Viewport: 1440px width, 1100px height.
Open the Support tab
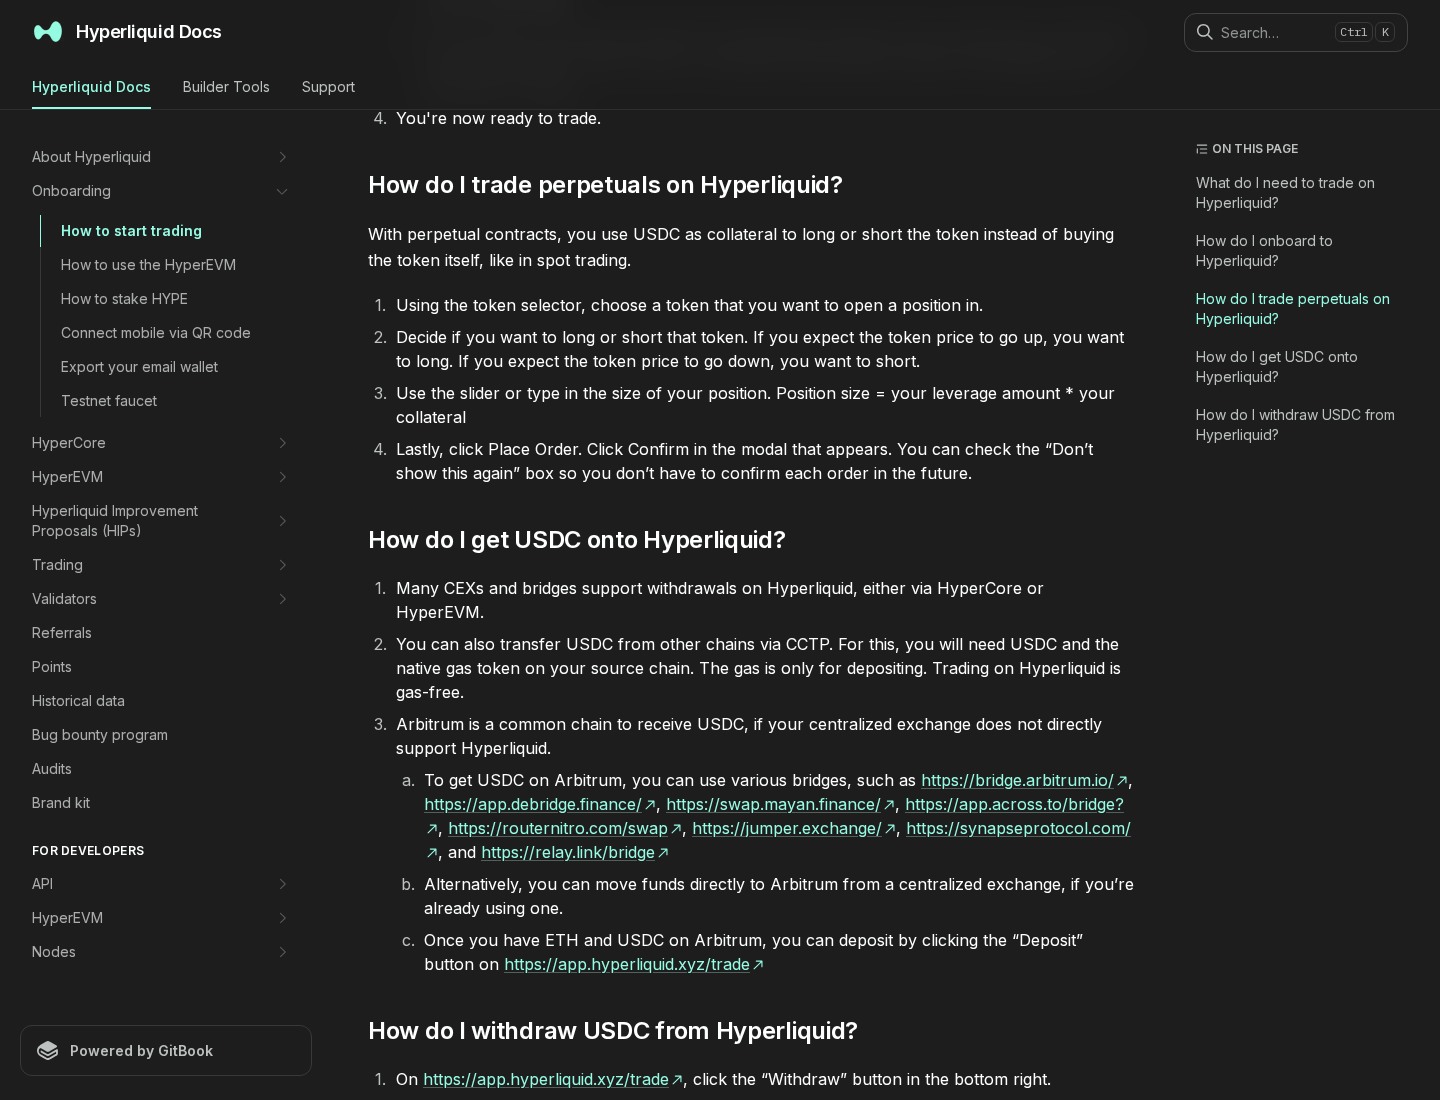tap(328, 87)
